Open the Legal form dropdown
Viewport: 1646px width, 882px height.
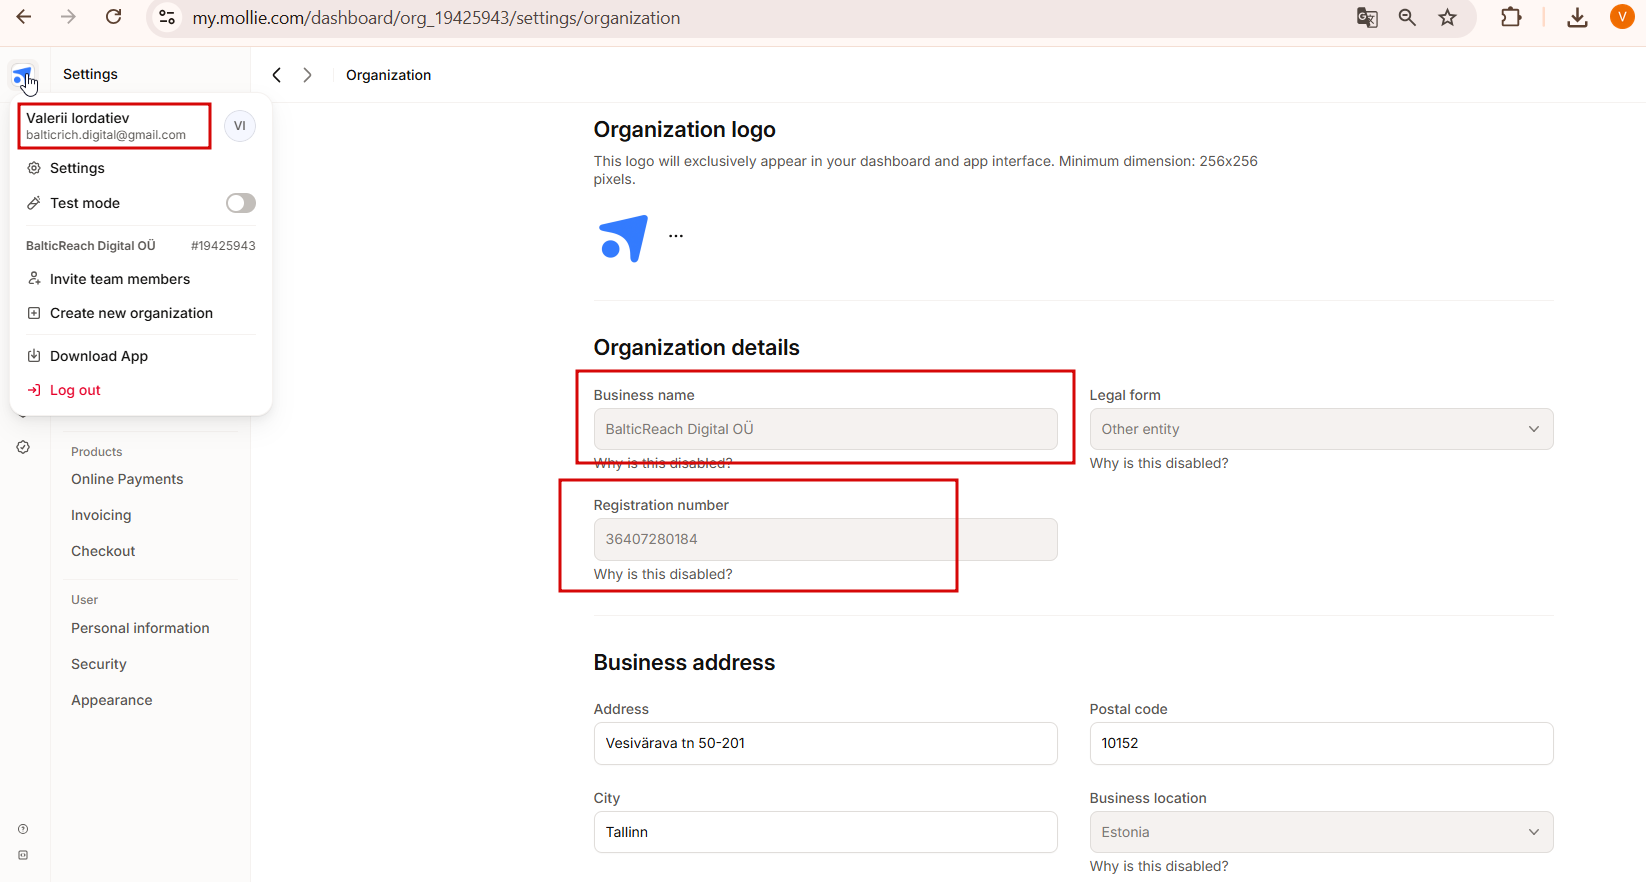(x=1321, y=429)
